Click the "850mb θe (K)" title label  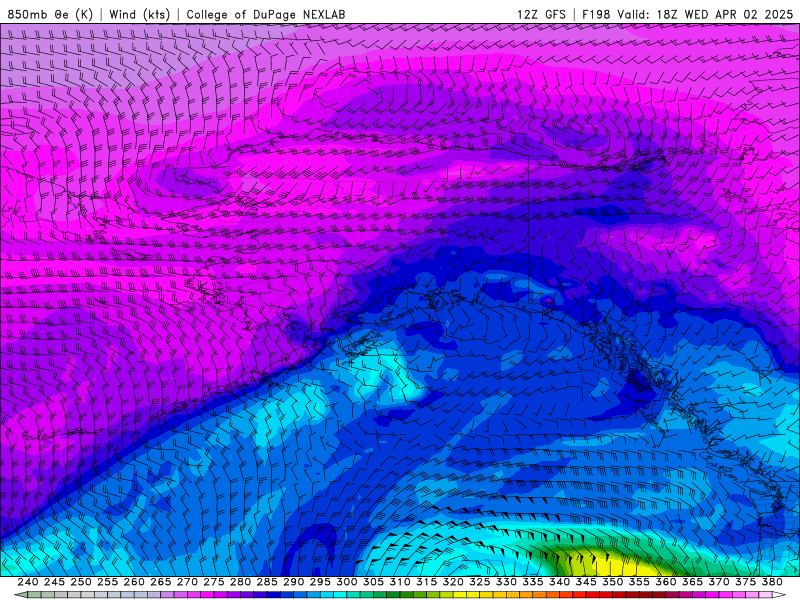(x=50, y=14)
